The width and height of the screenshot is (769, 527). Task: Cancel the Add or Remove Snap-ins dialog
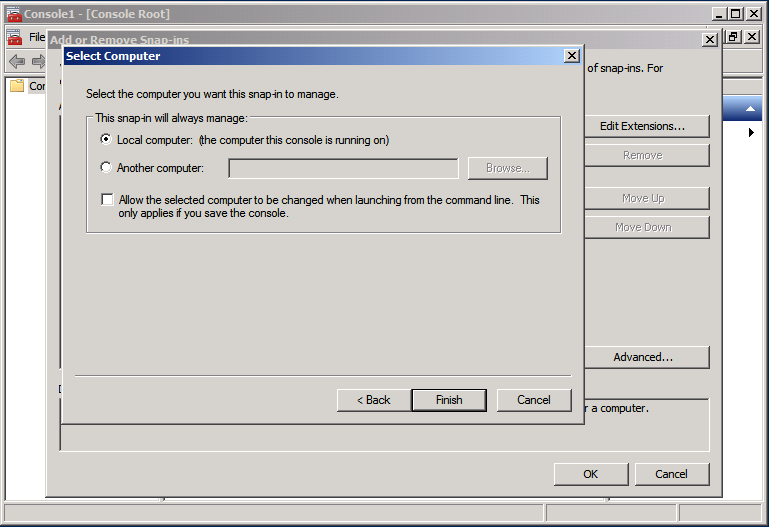point(671,474)
